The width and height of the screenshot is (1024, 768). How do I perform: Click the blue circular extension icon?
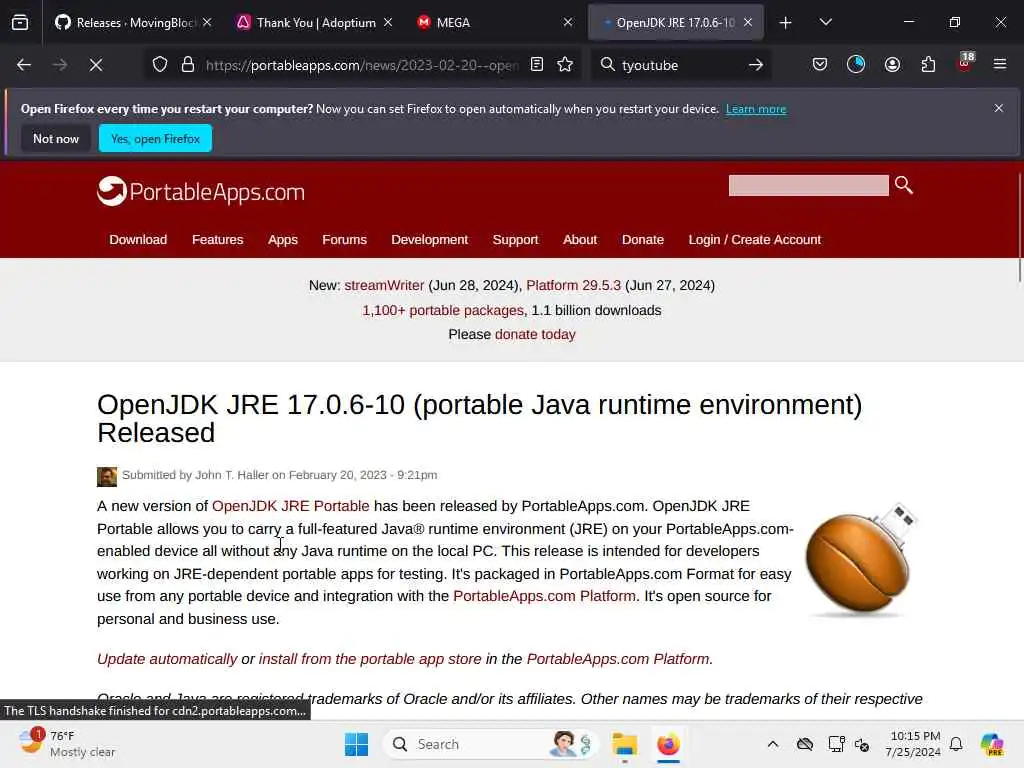tap(856, 64)
